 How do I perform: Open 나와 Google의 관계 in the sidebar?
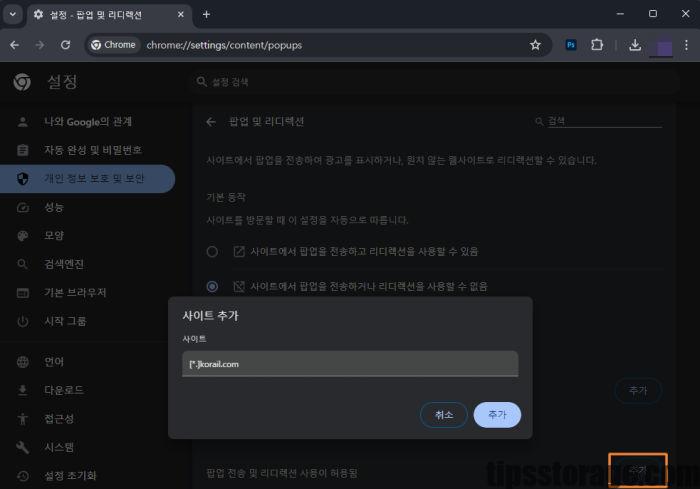coord(88,121)
